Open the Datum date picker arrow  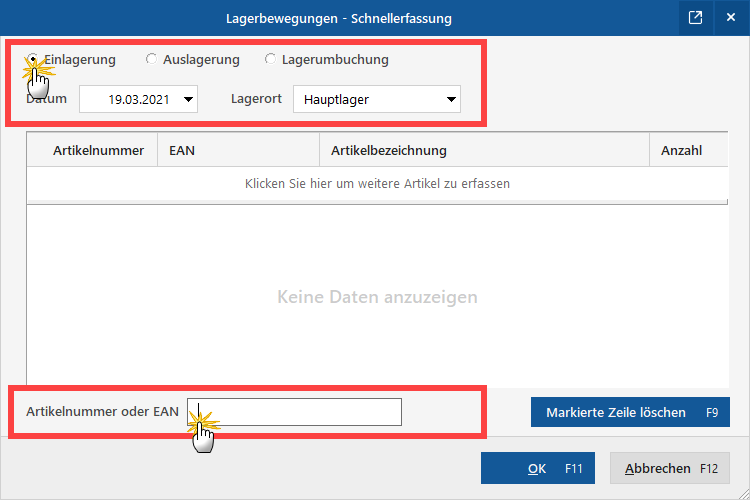click(x=188, y=99)
